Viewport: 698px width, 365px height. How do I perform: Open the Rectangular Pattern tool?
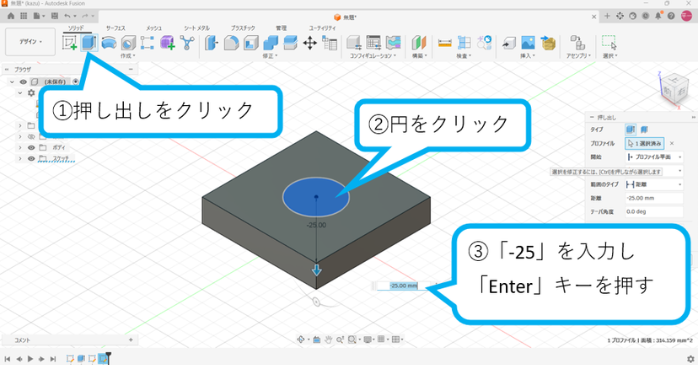click(x=147, y=43)
